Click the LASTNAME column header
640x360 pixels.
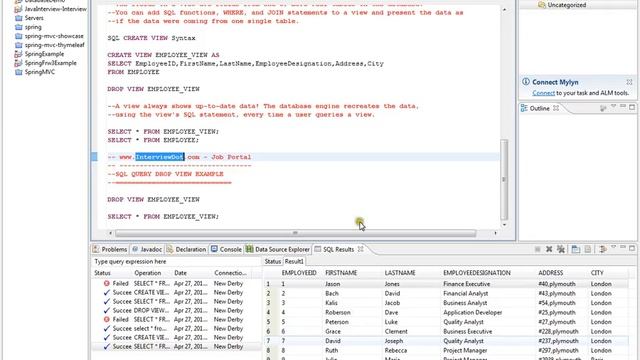pyautogui.click(x=400, y=273)
